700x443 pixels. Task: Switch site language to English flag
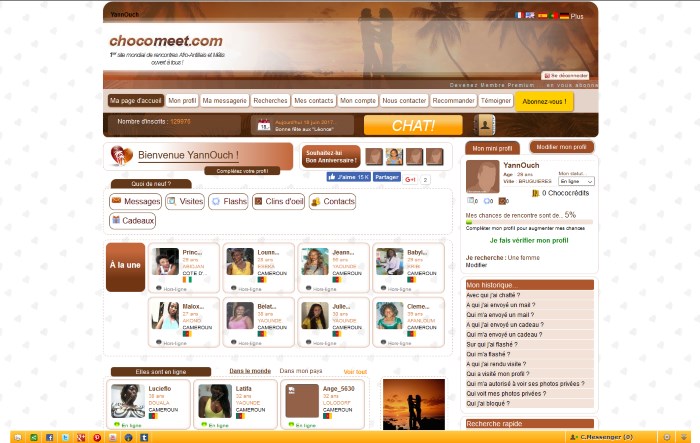(x=530, y=15)
